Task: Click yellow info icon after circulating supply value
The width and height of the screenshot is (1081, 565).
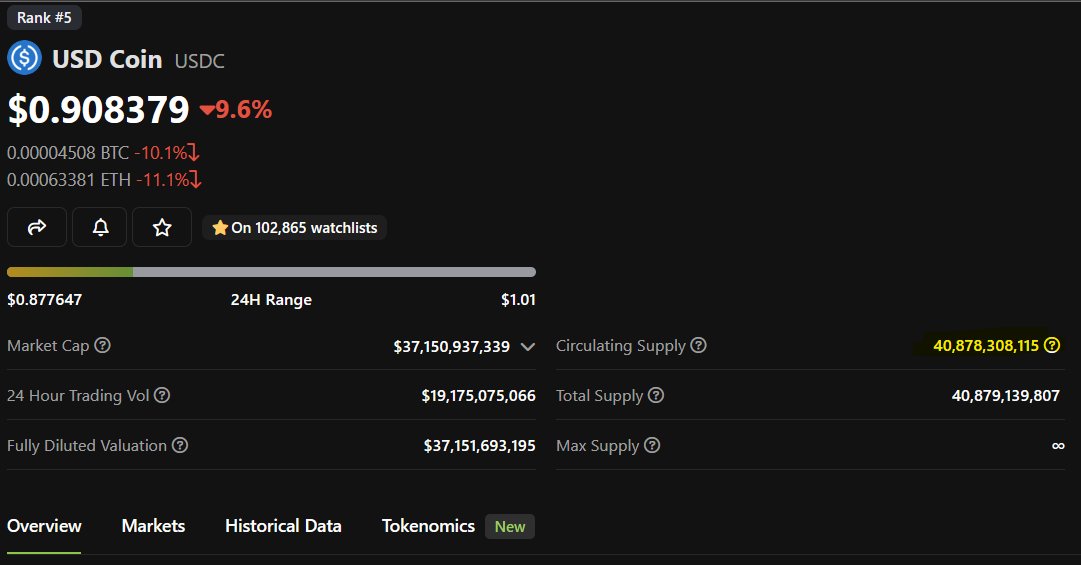Action: [x=1052, y=345]
